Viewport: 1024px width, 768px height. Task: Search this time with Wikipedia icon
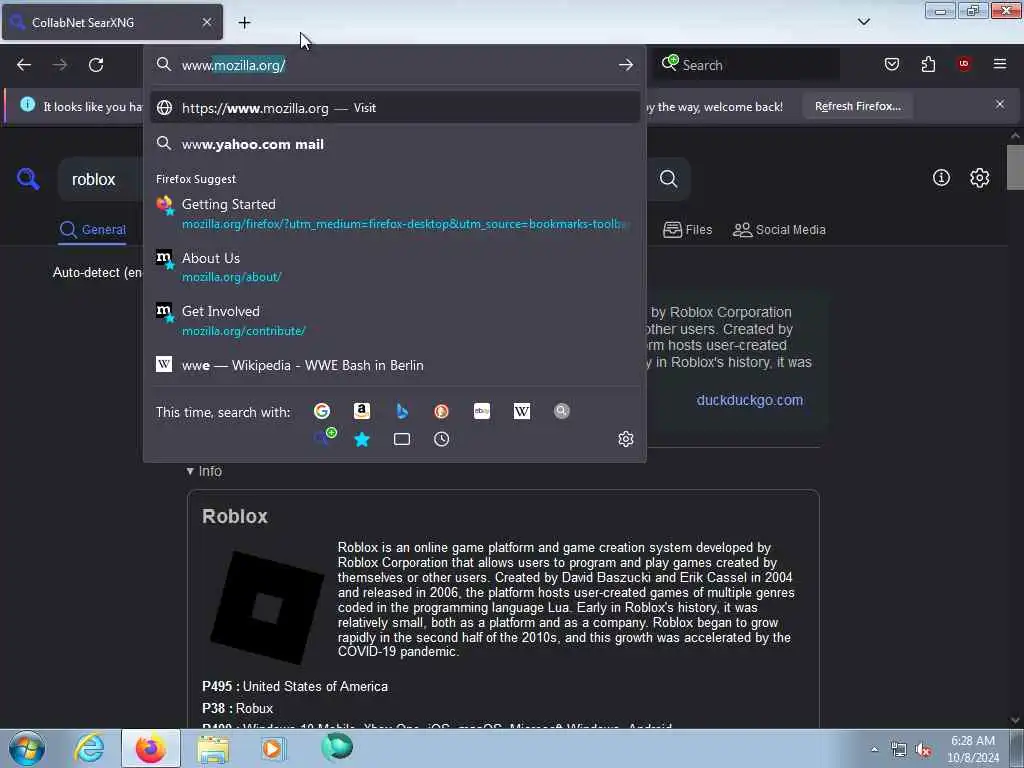pyautogui.click(x=522, y=411)
